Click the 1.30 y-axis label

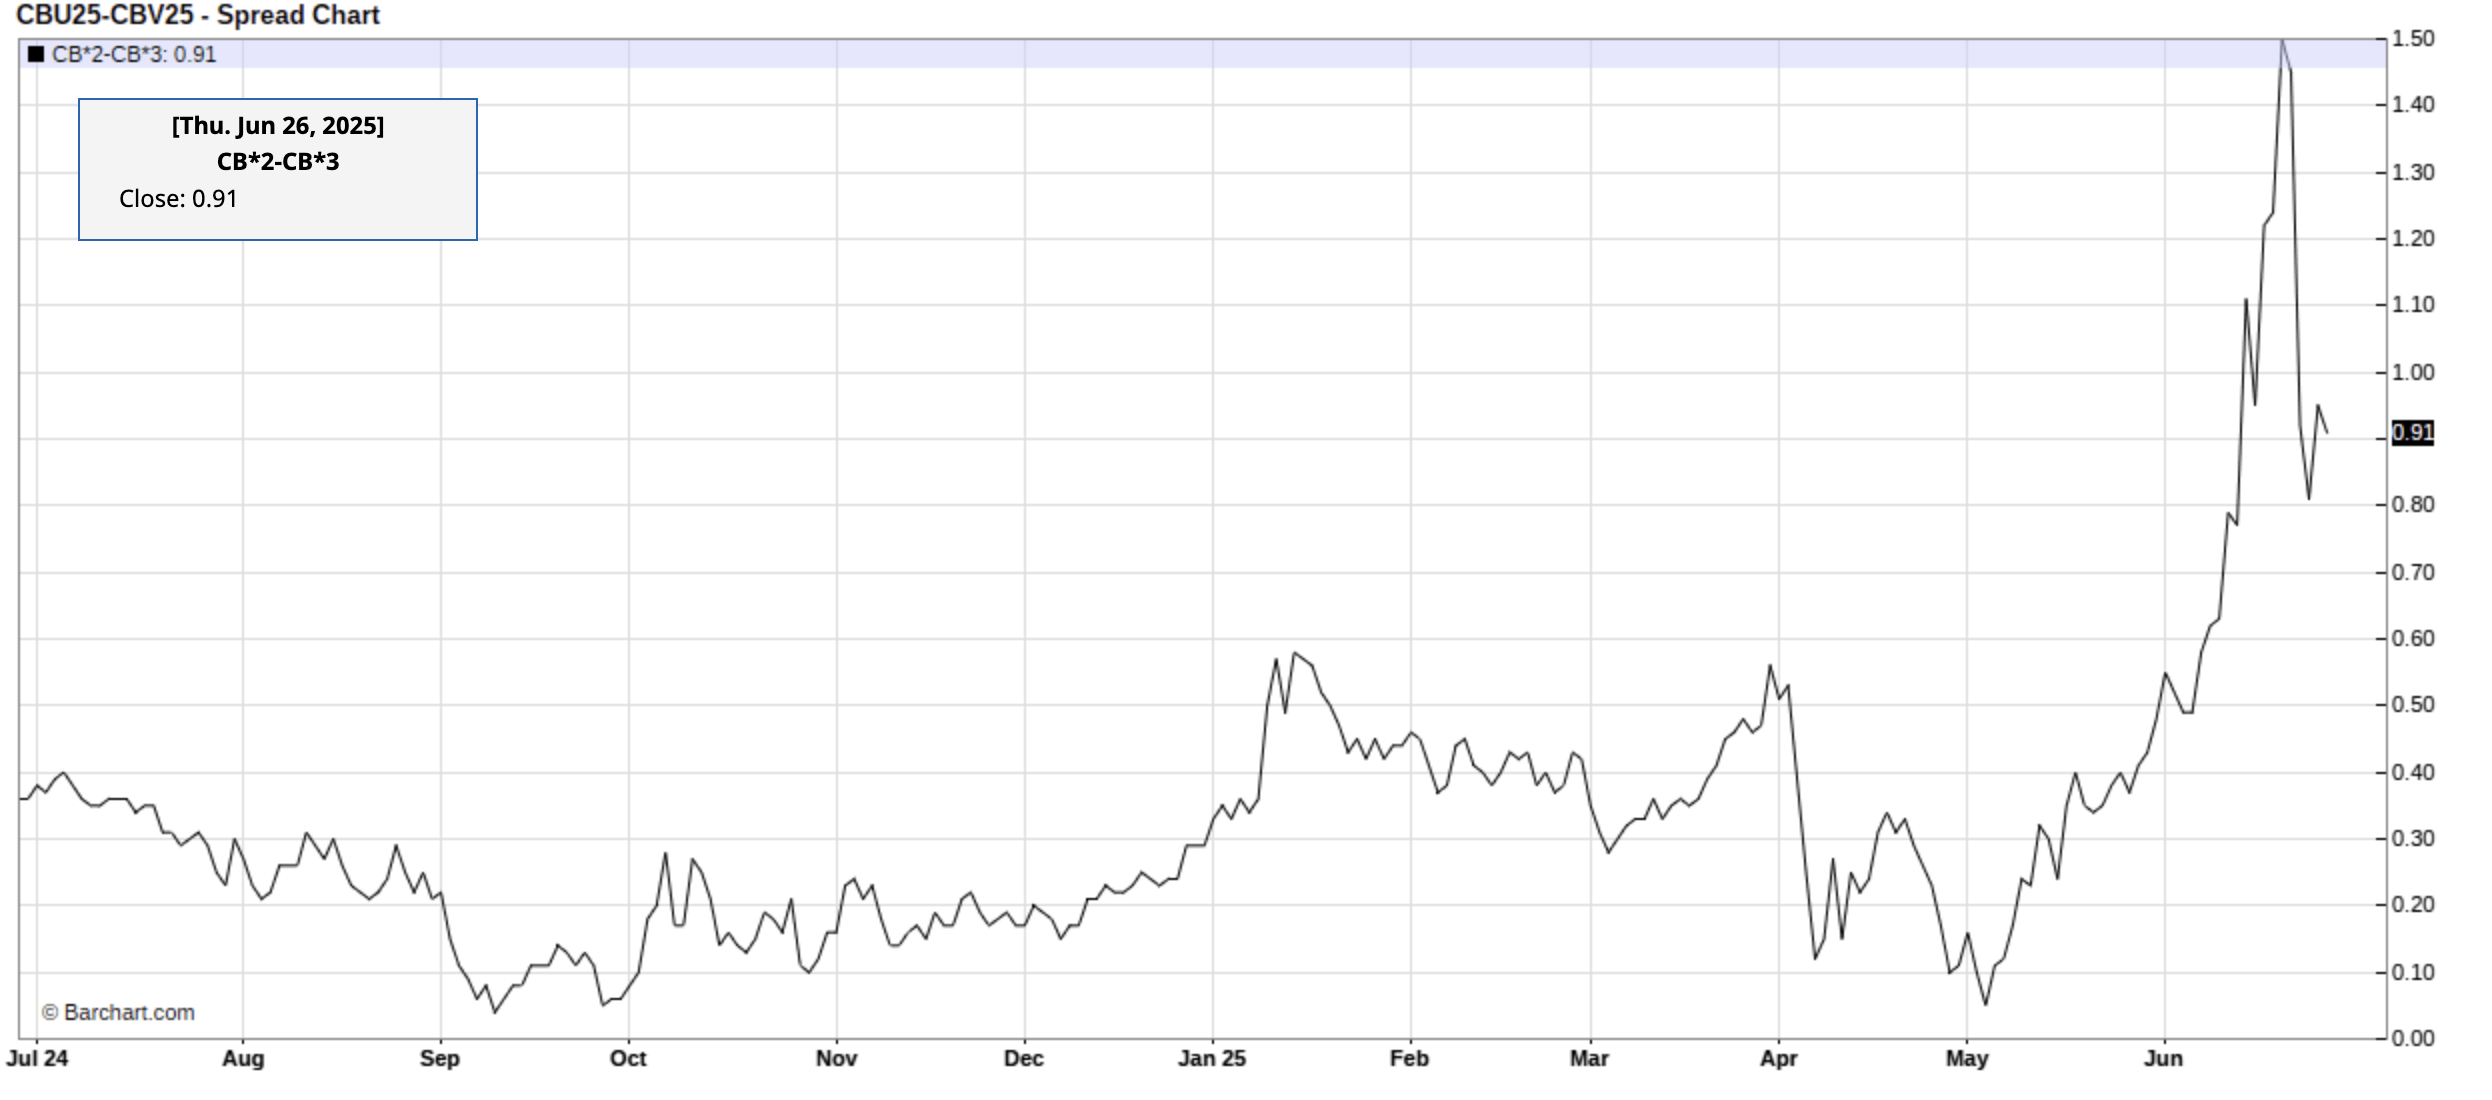pyautogui.click(x=2413, y=173)
